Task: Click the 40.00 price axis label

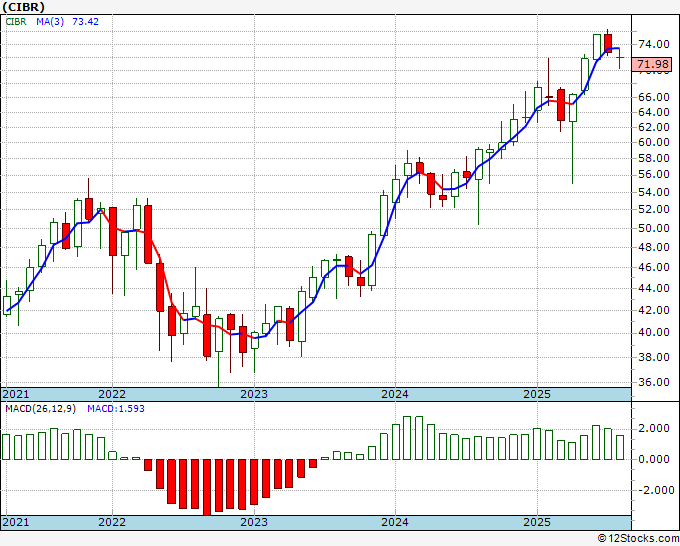Action: pyautogui.click(x=654, y=332)
